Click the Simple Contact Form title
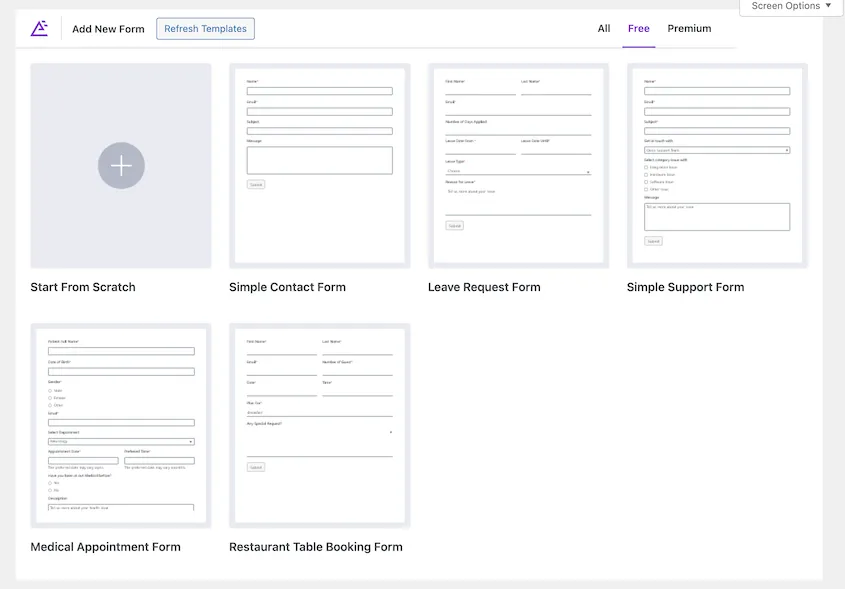The image size is (845, 589). 287,287
